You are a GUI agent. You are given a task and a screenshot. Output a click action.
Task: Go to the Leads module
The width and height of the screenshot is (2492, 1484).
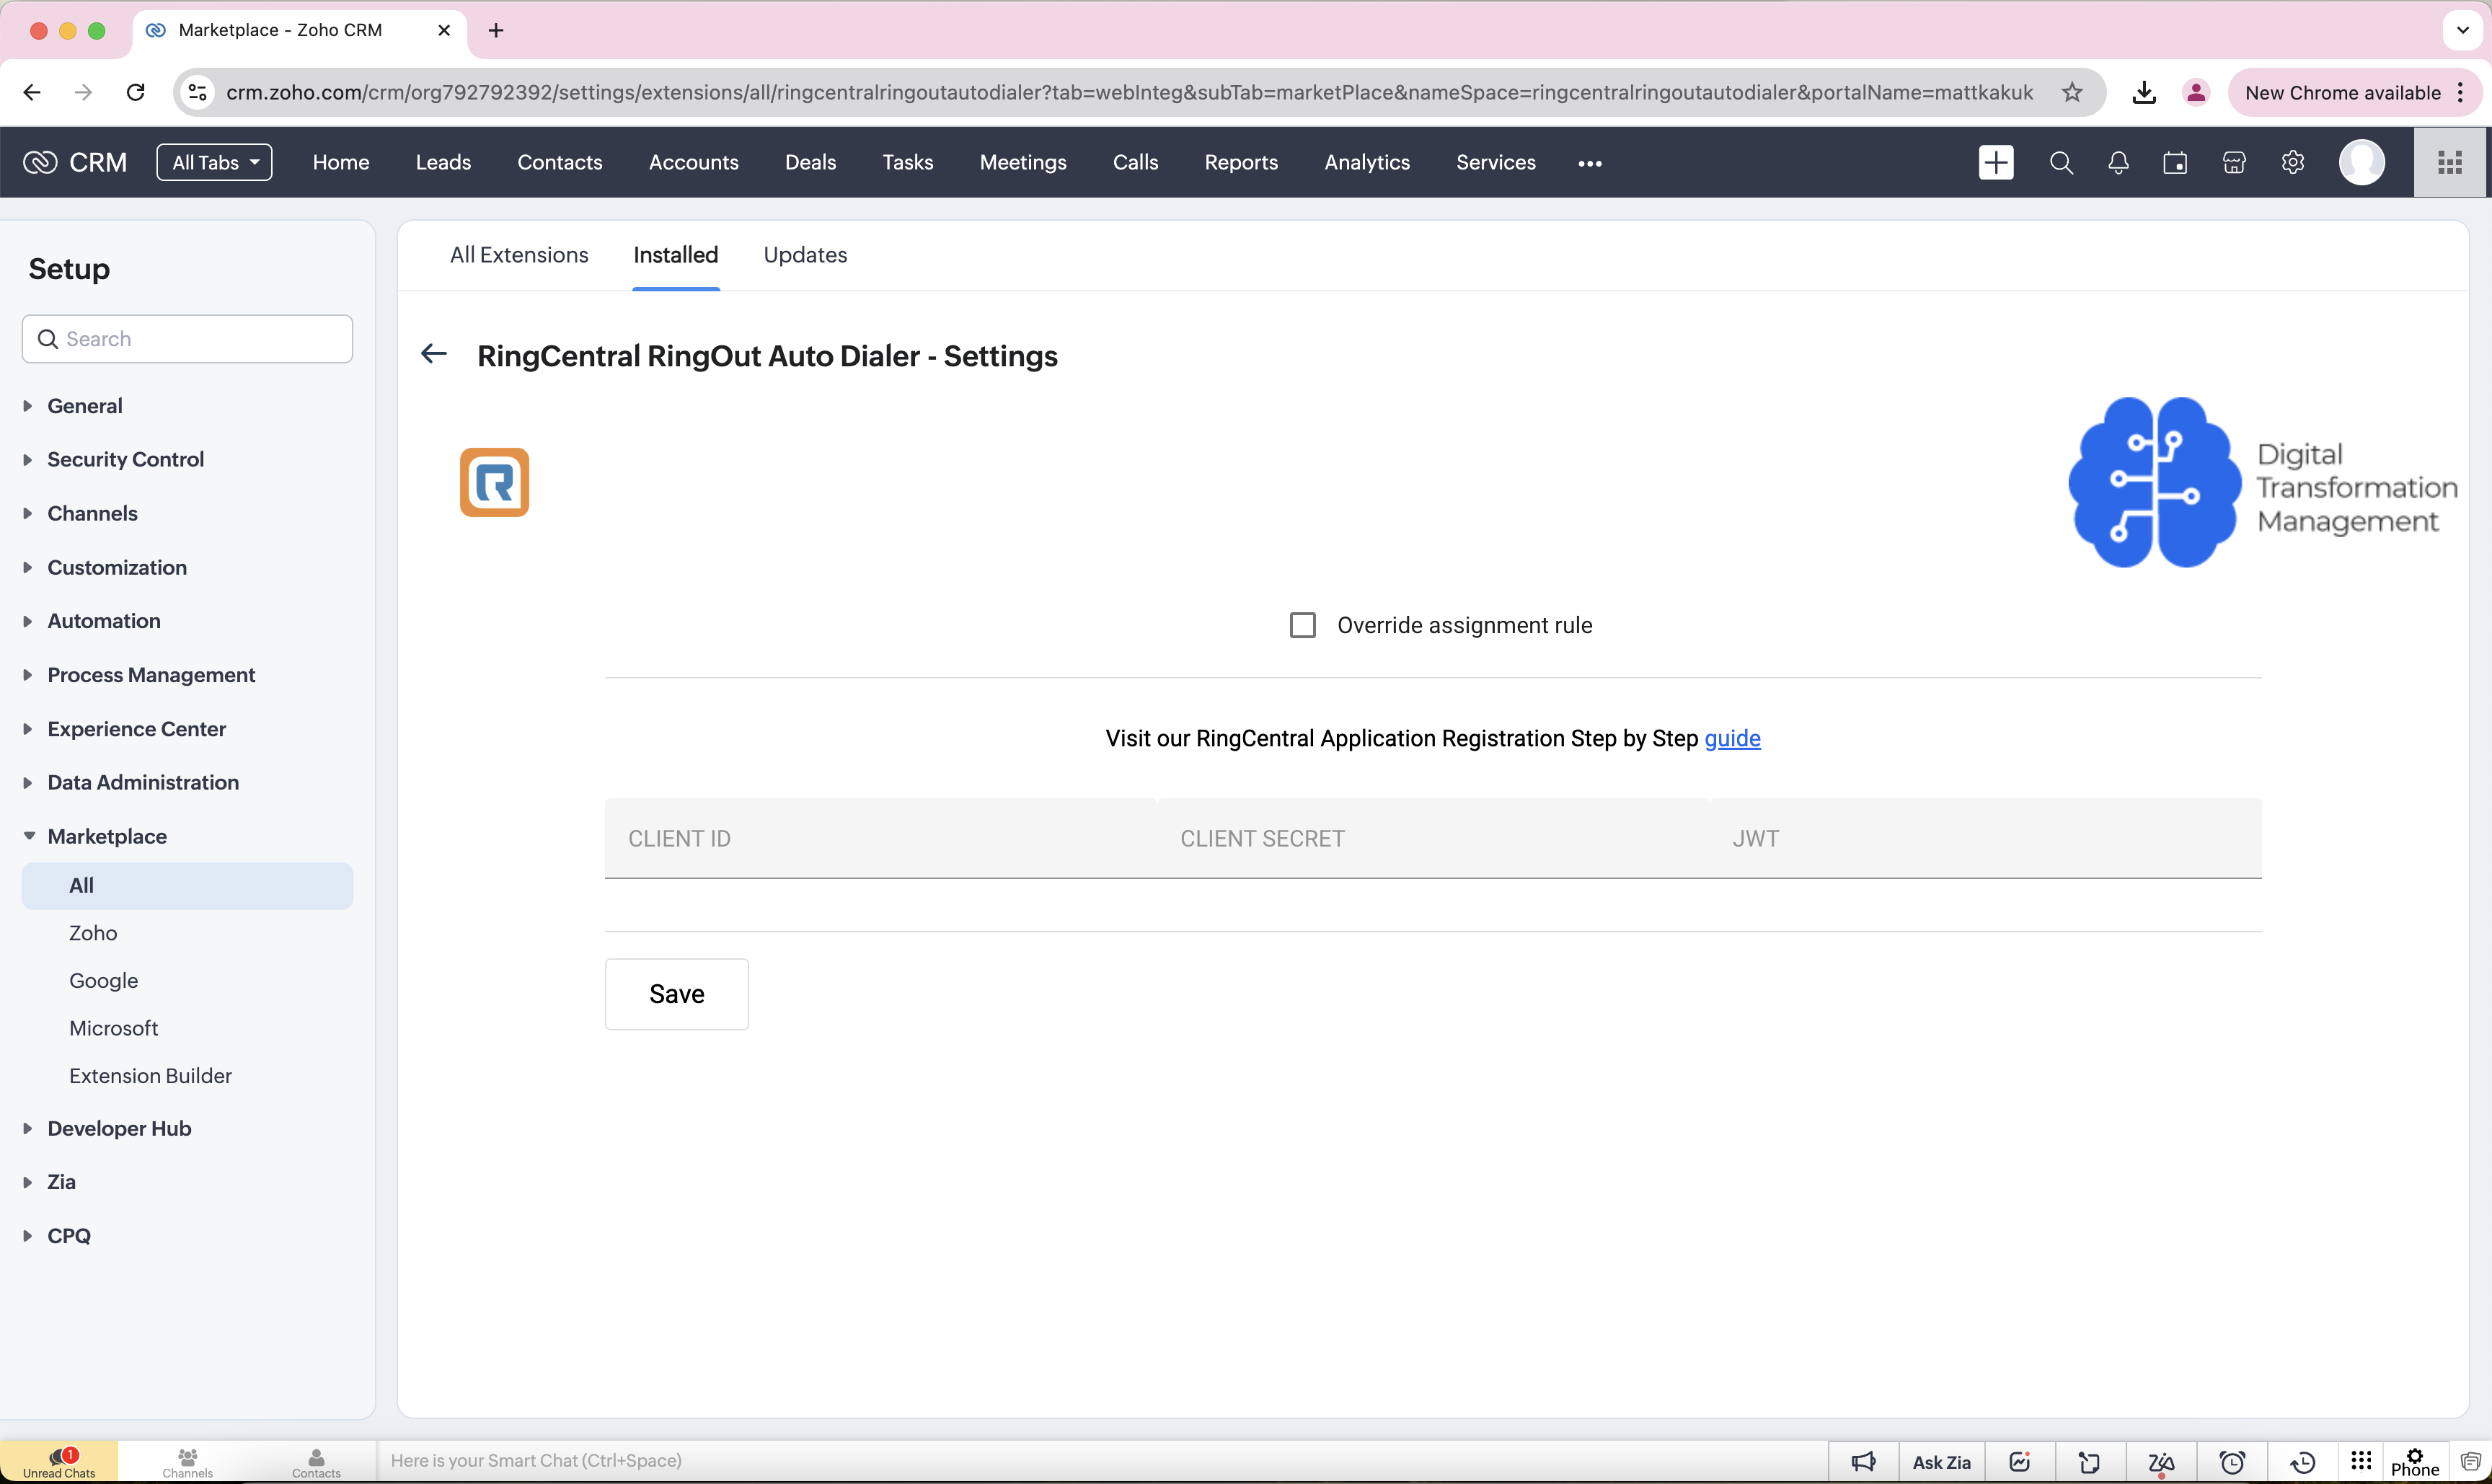click(x=443, y=162)
